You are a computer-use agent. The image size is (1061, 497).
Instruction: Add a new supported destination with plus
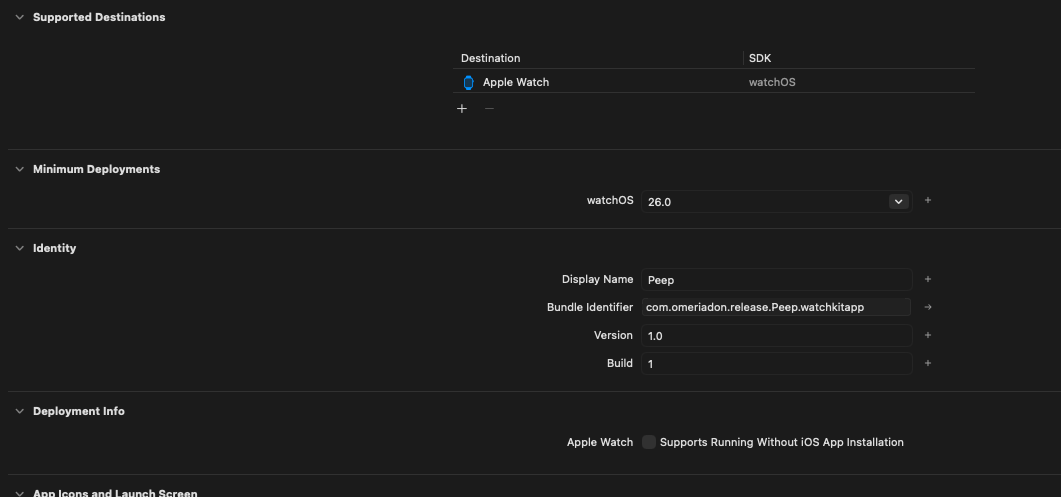(461, 108)
